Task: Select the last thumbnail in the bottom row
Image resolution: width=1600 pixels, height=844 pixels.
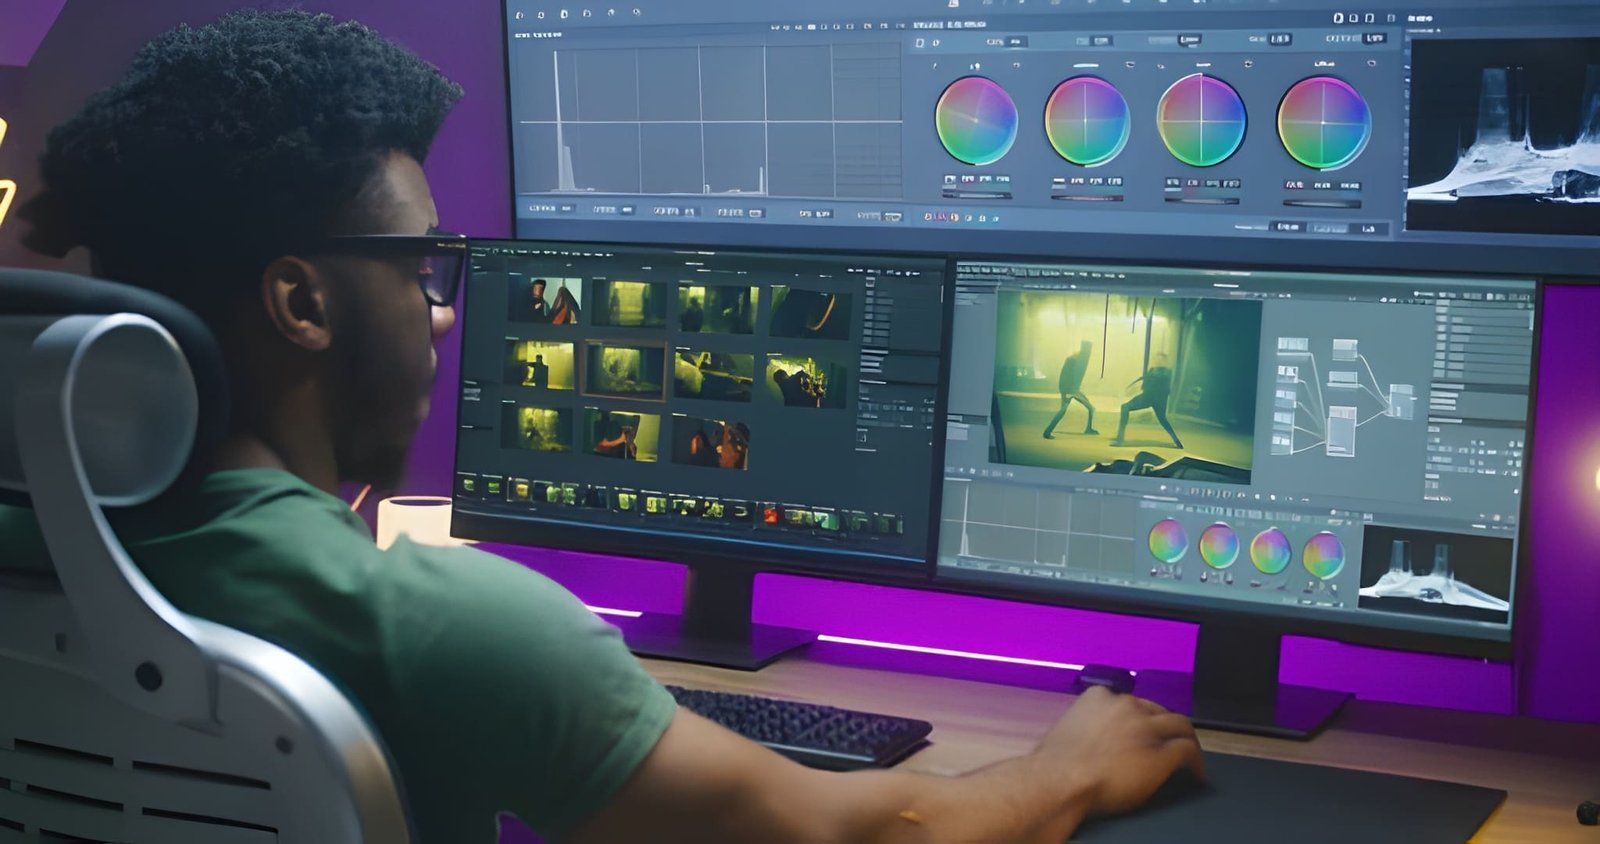Action: (711, 443)
